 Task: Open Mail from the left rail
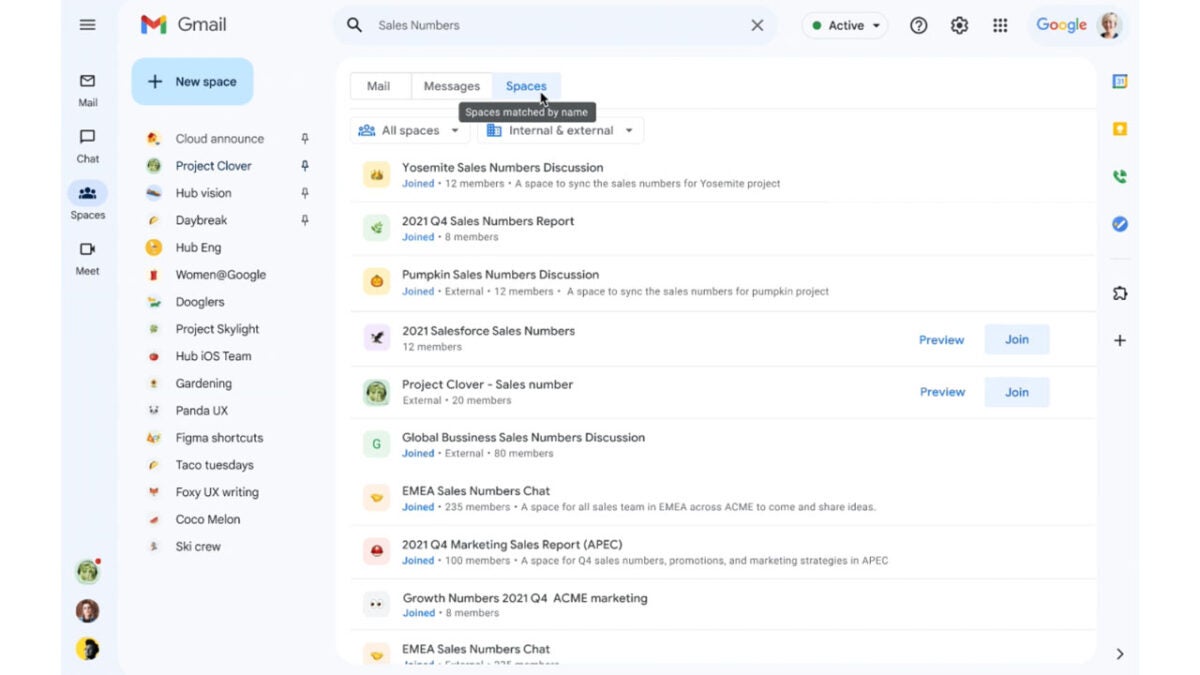[87, 89]
